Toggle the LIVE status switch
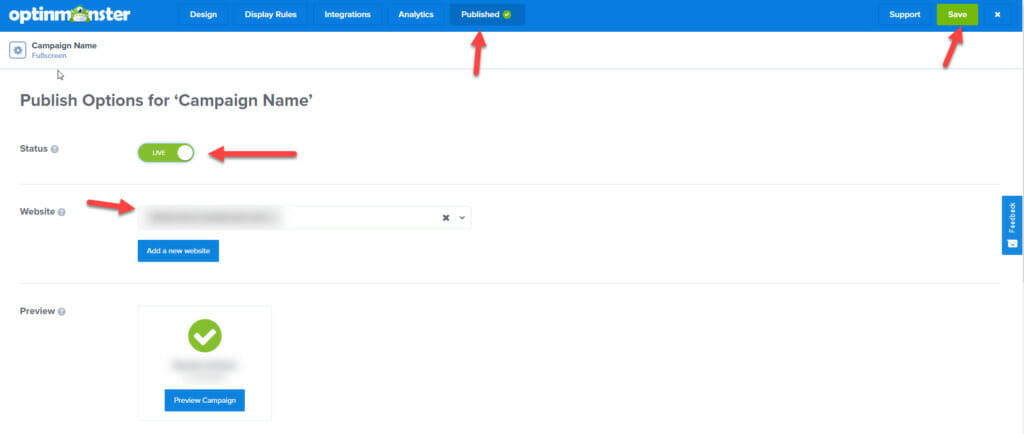 click(166, 153)
